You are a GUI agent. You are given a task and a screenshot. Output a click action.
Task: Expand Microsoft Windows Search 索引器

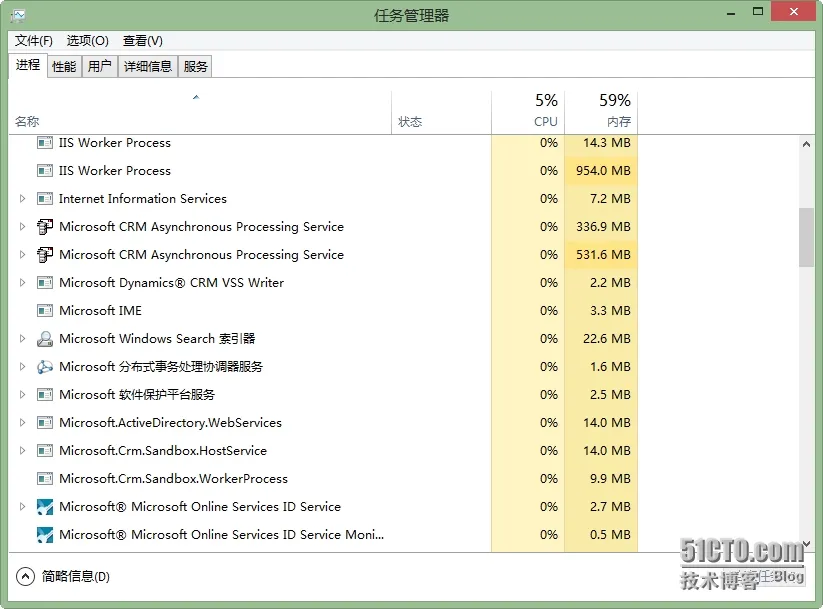click(x=22, y=339)
